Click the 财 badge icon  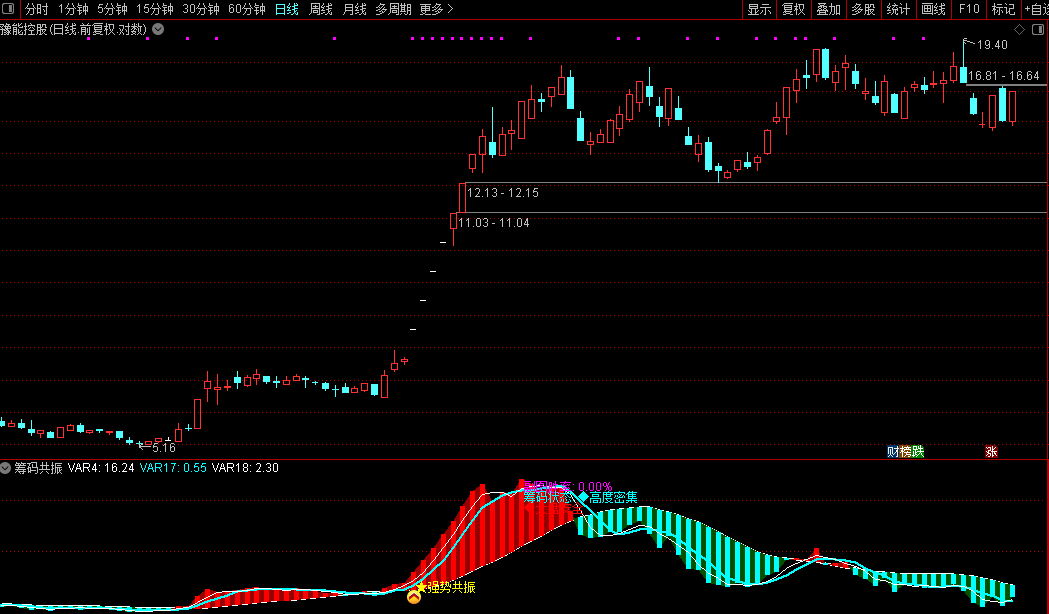[892, 451]
